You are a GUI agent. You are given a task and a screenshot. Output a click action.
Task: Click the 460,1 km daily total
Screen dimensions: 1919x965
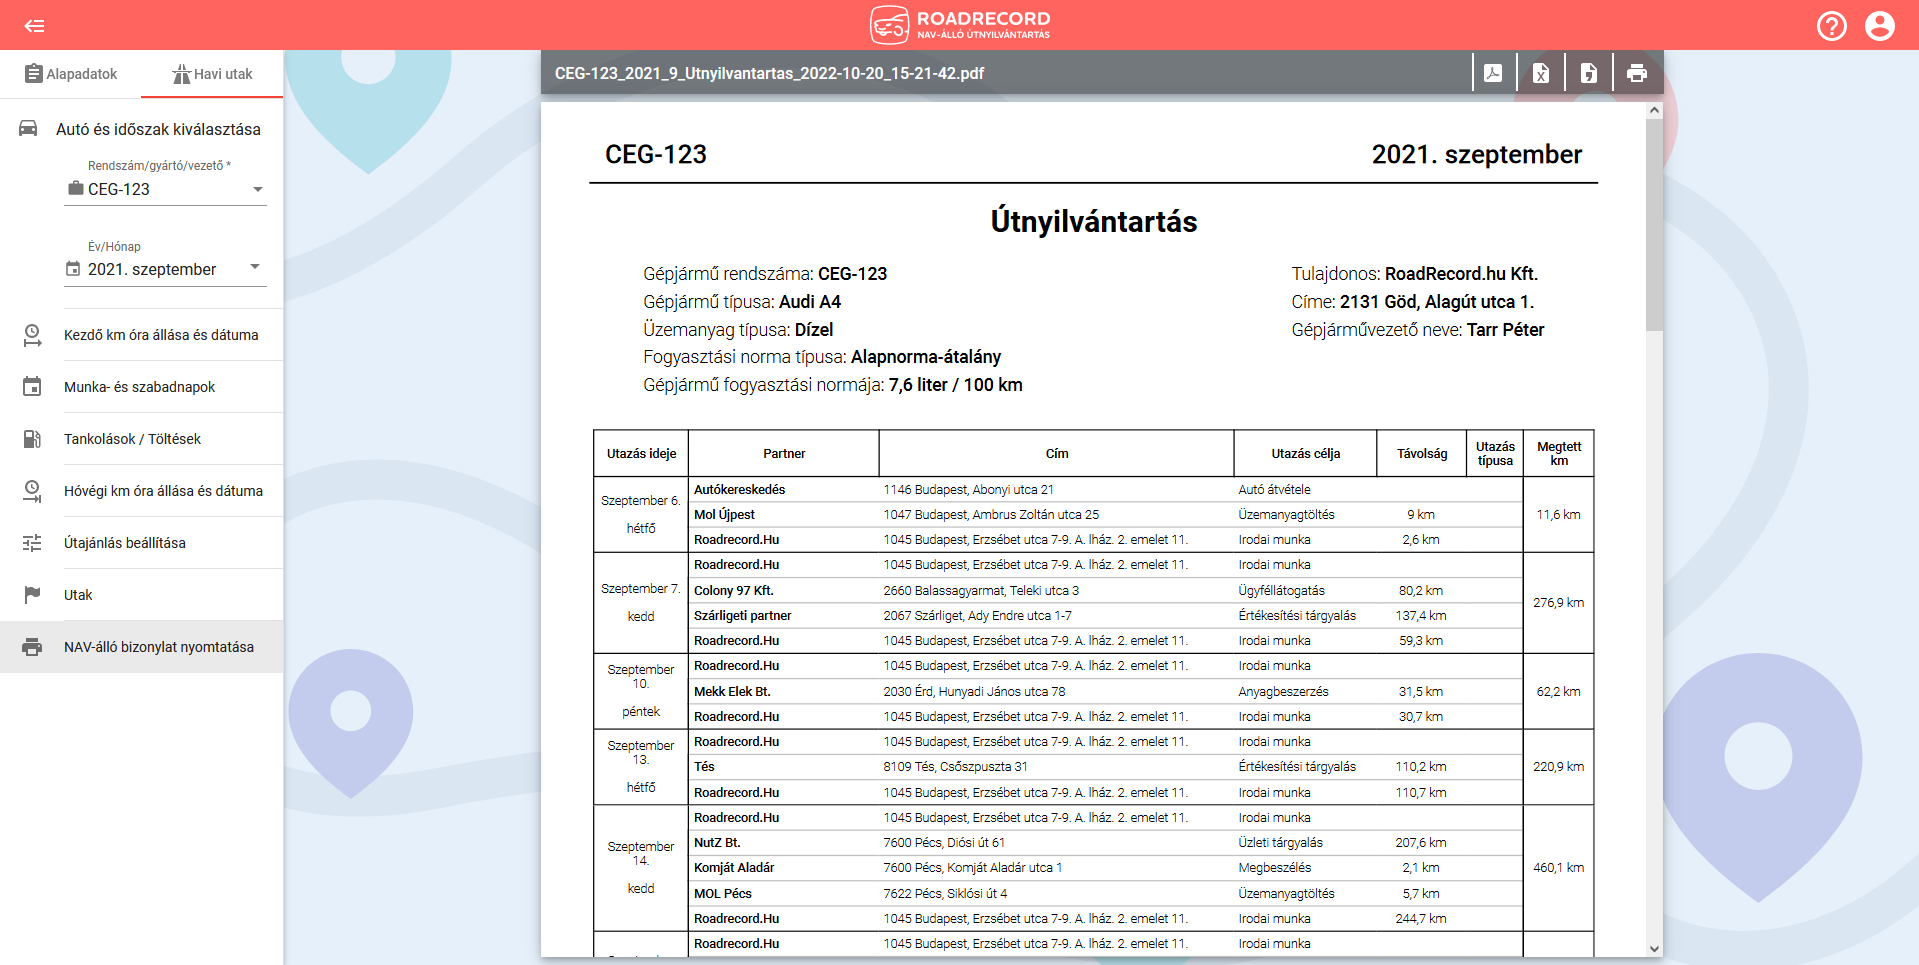1558,867
